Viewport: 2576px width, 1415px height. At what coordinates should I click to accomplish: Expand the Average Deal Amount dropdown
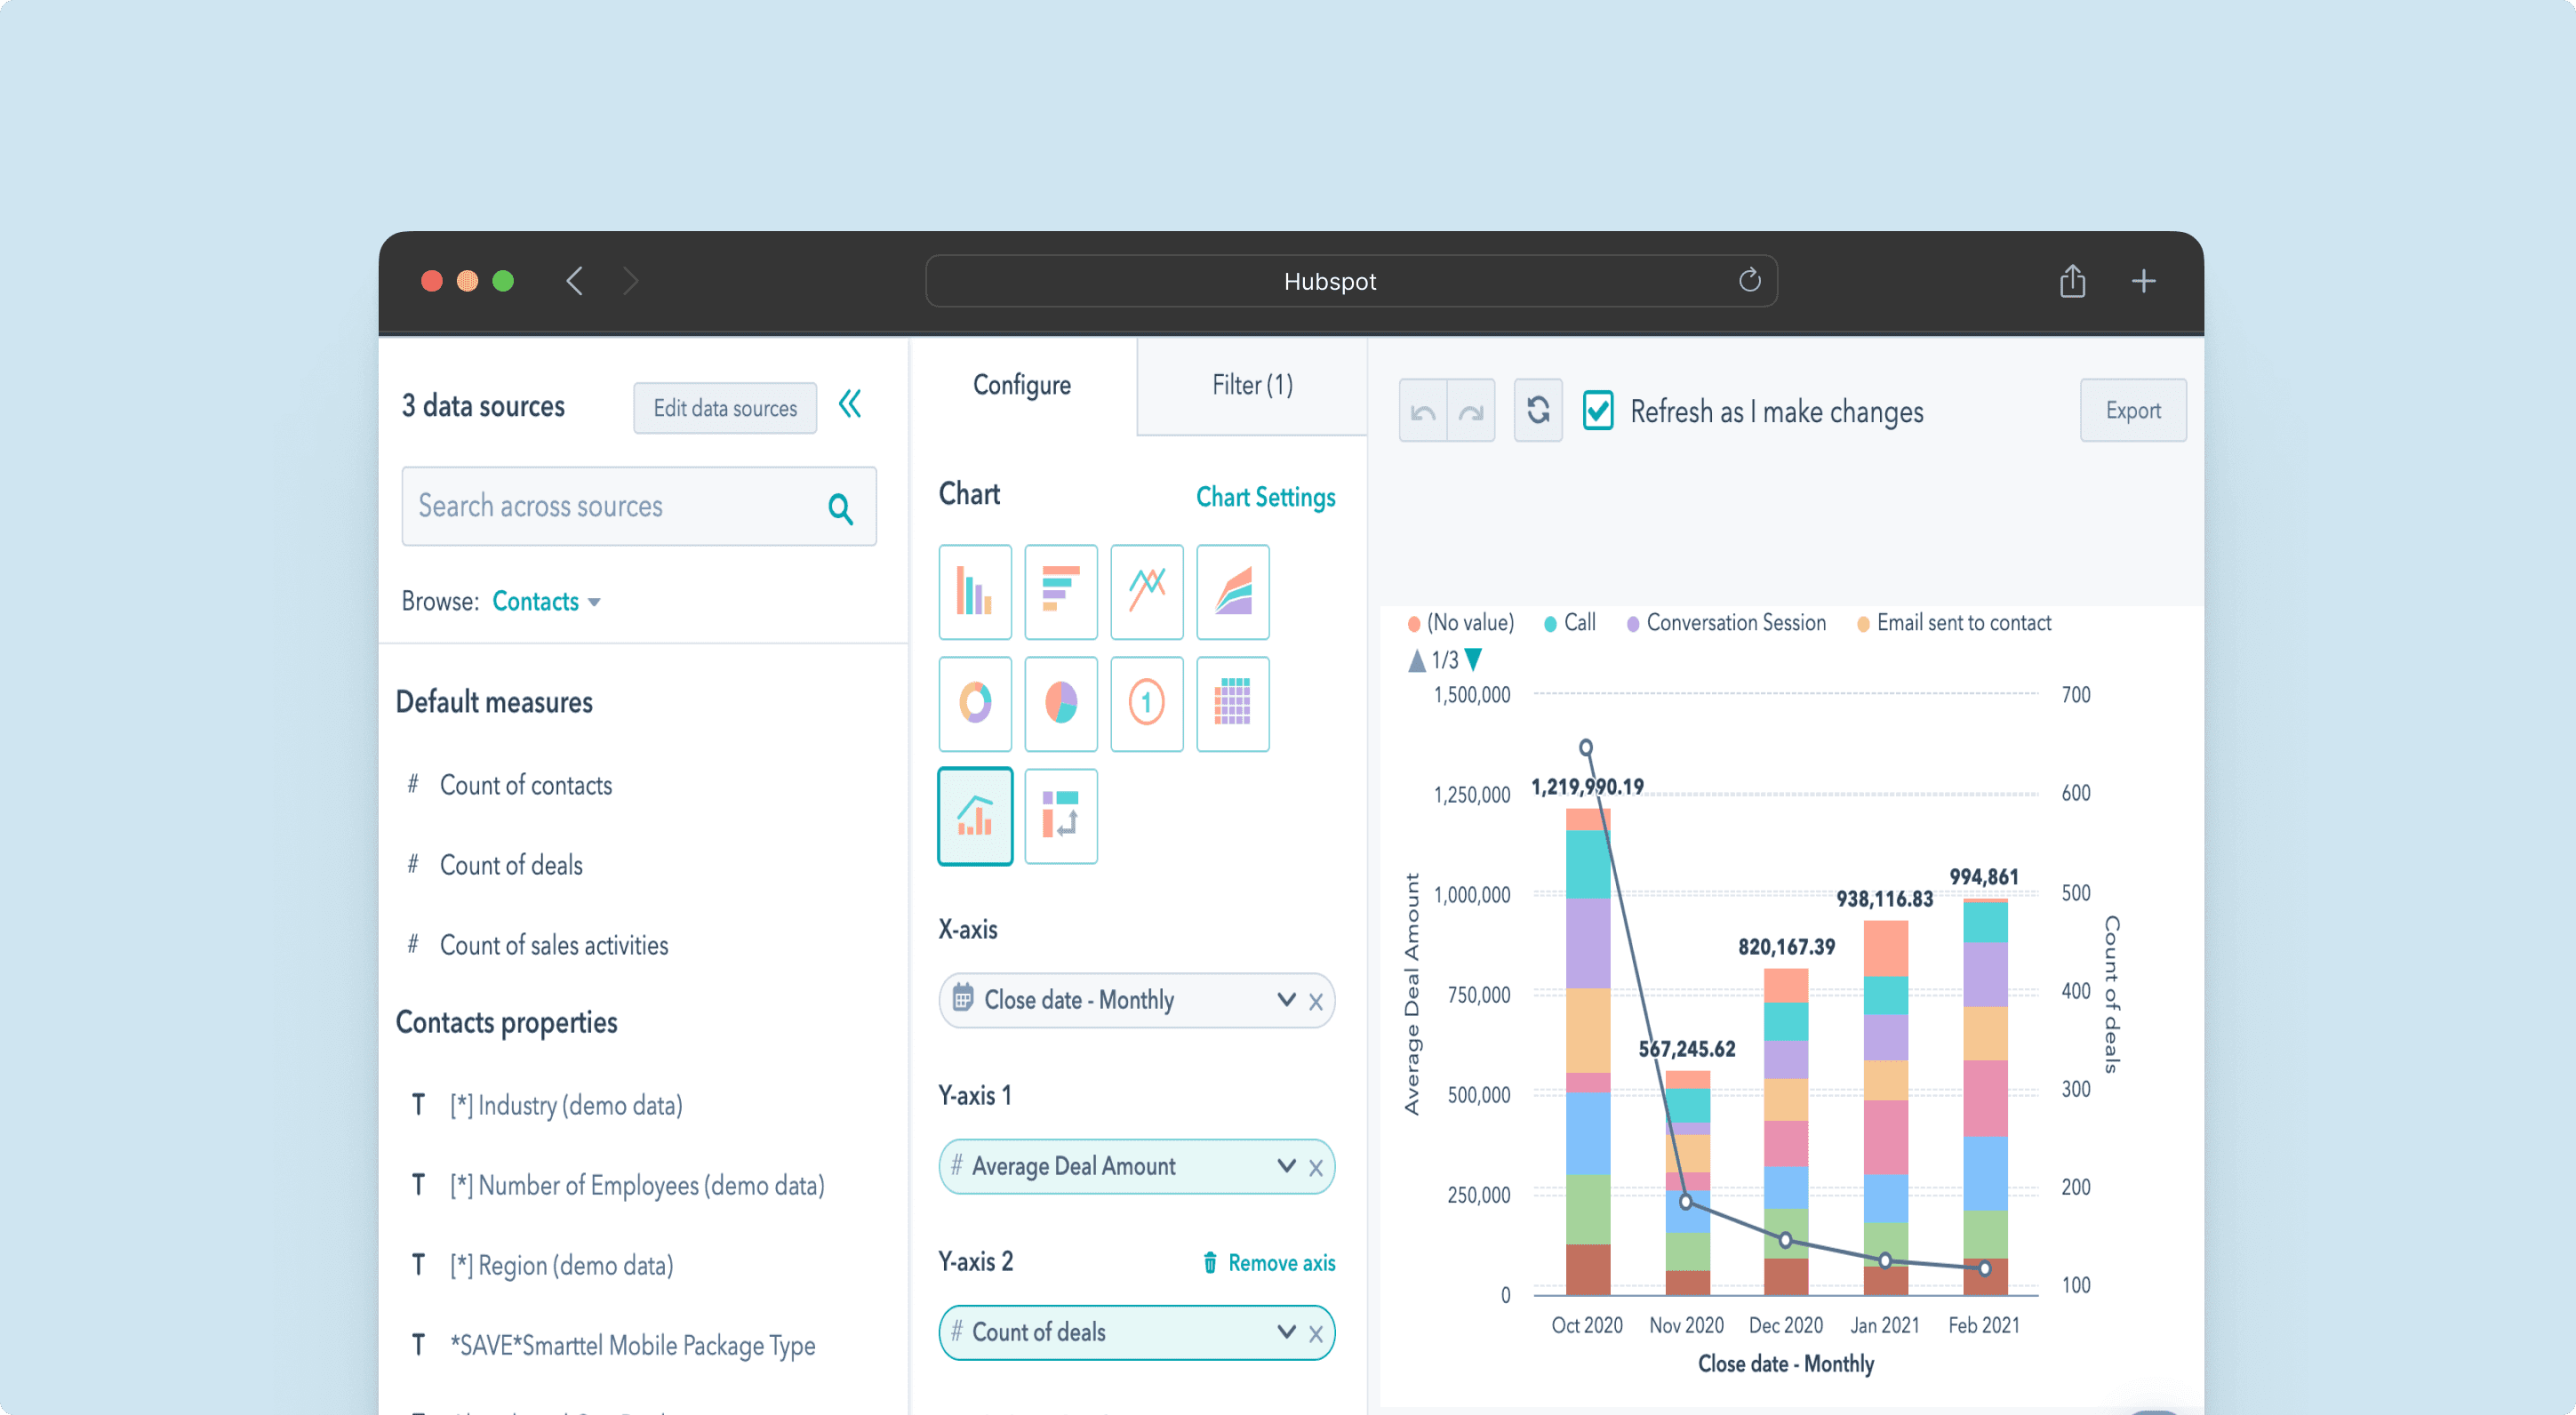click(1286, 1166)
